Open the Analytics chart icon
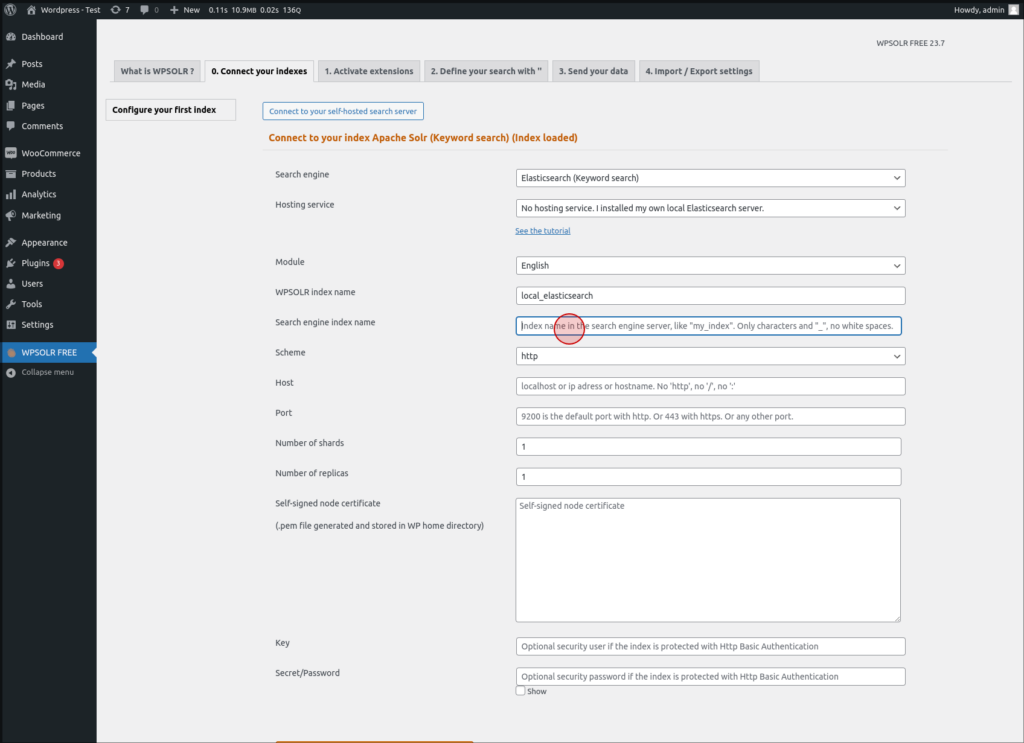The height and width of the screenshot is (743, 1024). coord(10,194)
